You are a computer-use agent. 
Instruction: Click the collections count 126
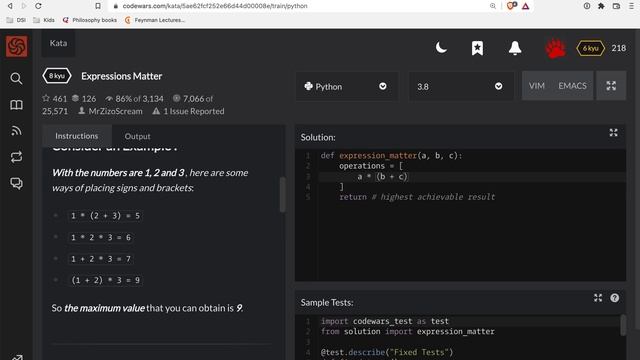coord(84,98)
